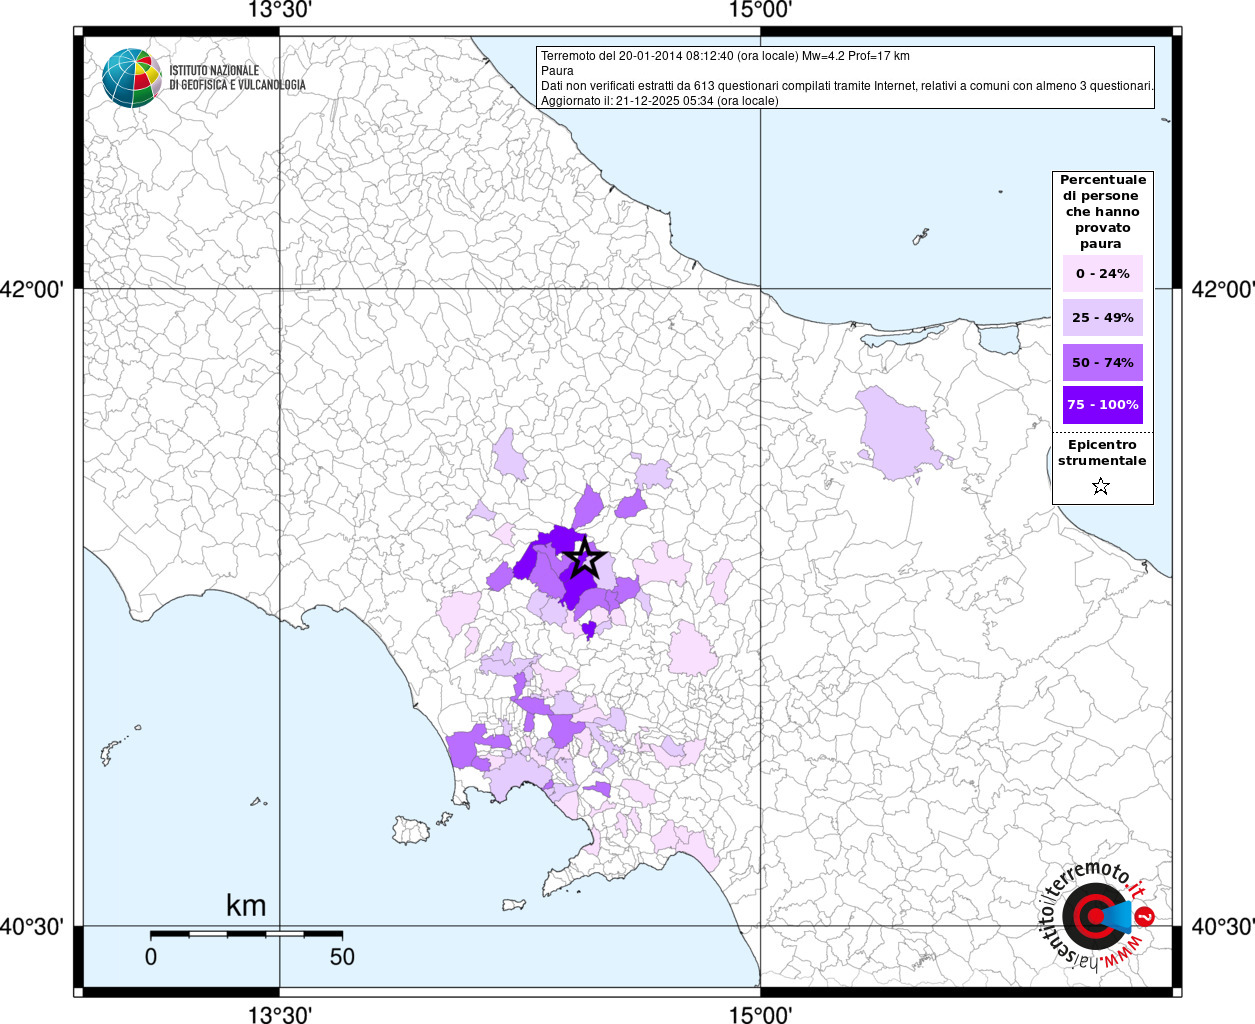Image resolution: width=1255 pixels, height=1024 pixels.
Task: Click the 'Aggiornato il: 21-12-2025' update line
Action: 659,101
